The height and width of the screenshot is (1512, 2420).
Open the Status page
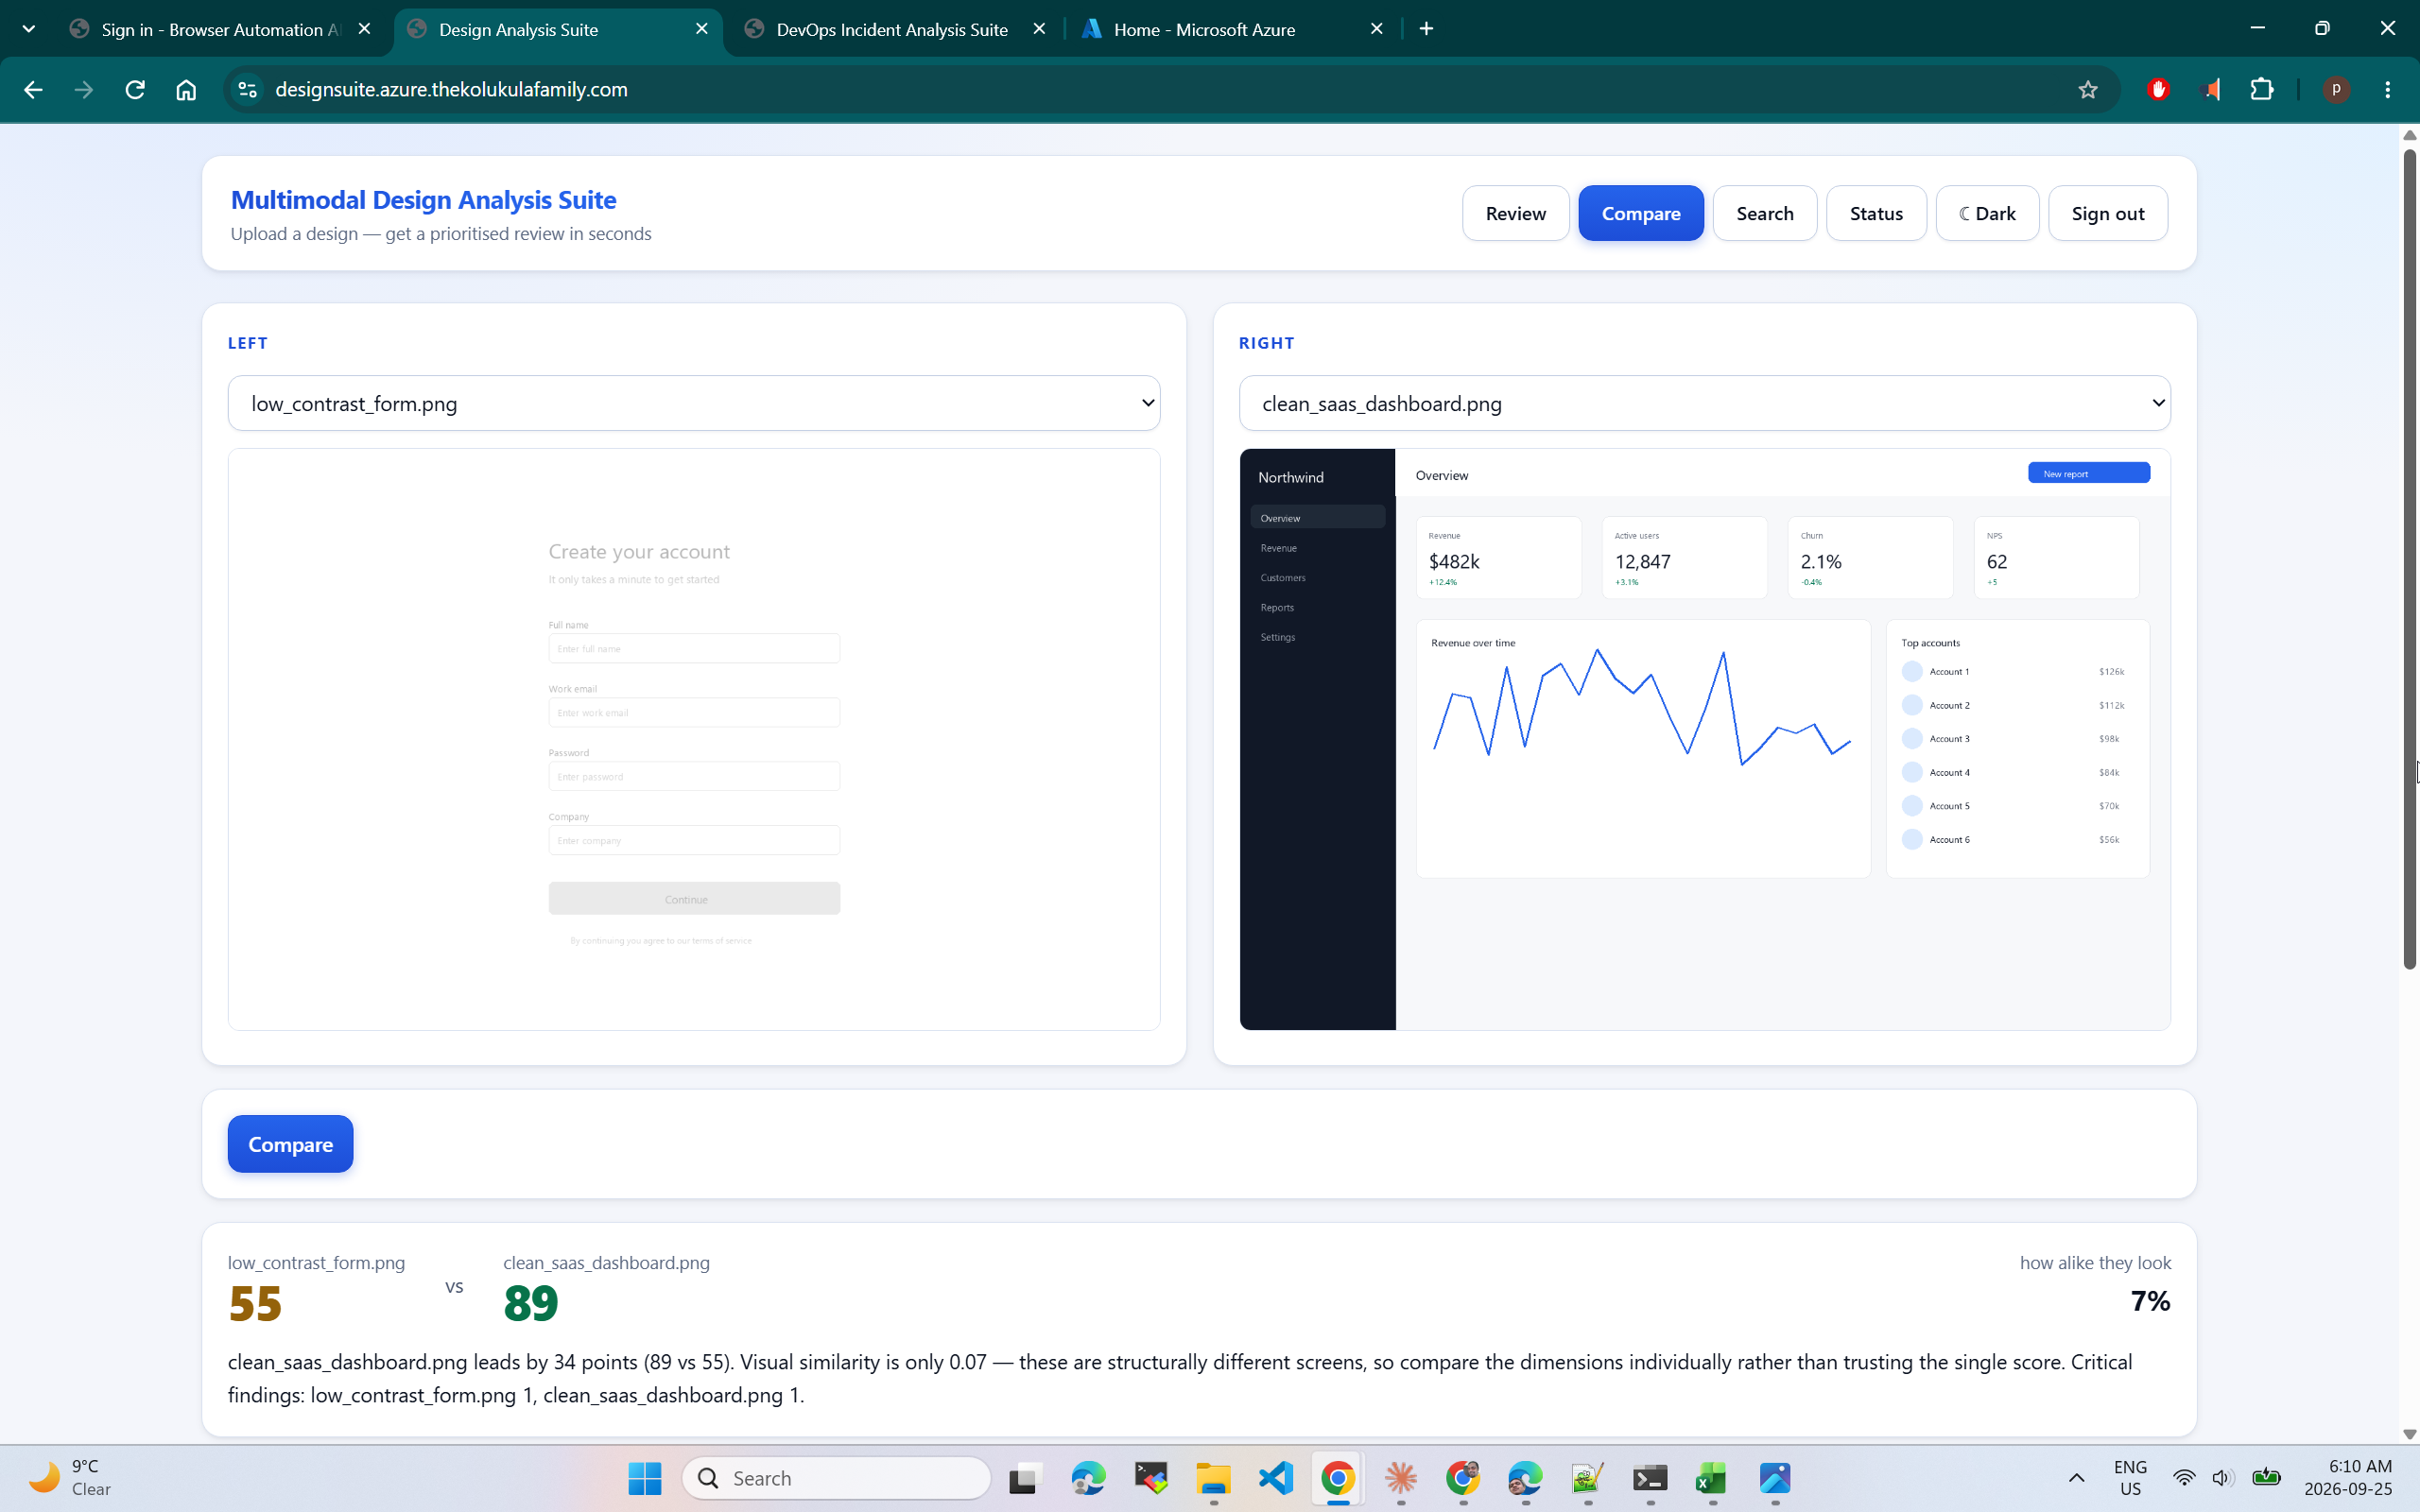(1876, 213)
